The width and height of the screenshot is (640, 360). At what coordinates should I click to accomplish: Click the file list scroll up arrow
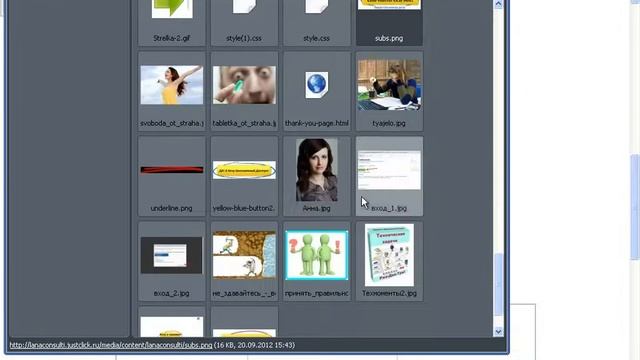[x=498, y=4]
